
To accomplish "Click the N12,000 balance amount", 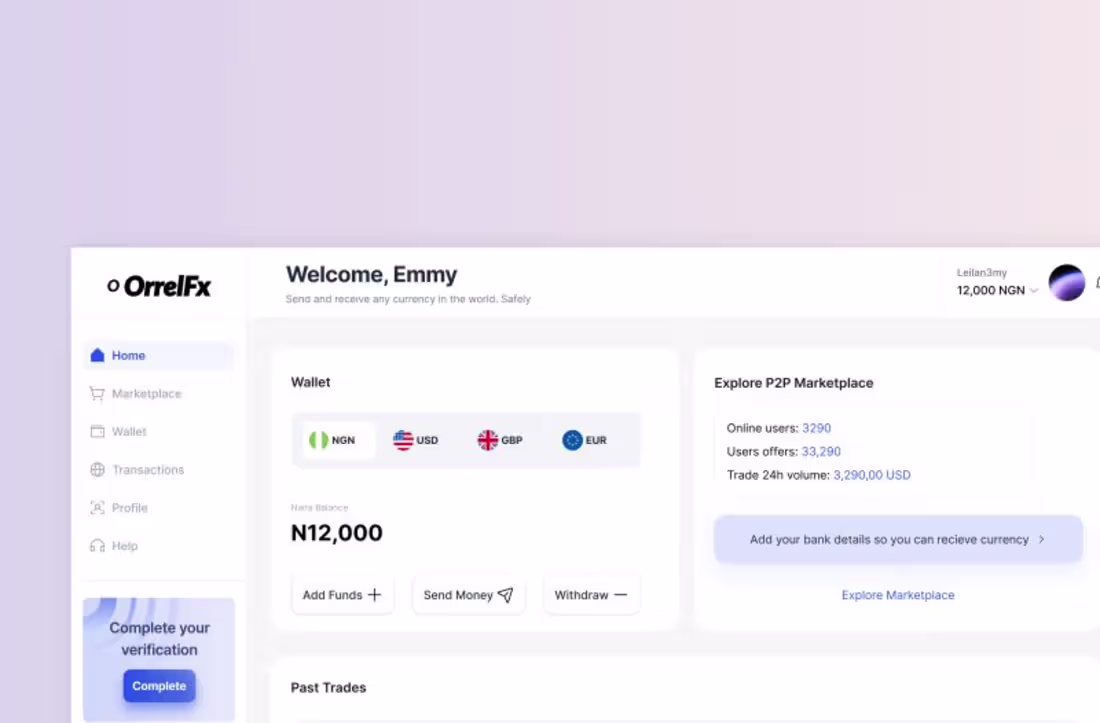I will 337,533.
